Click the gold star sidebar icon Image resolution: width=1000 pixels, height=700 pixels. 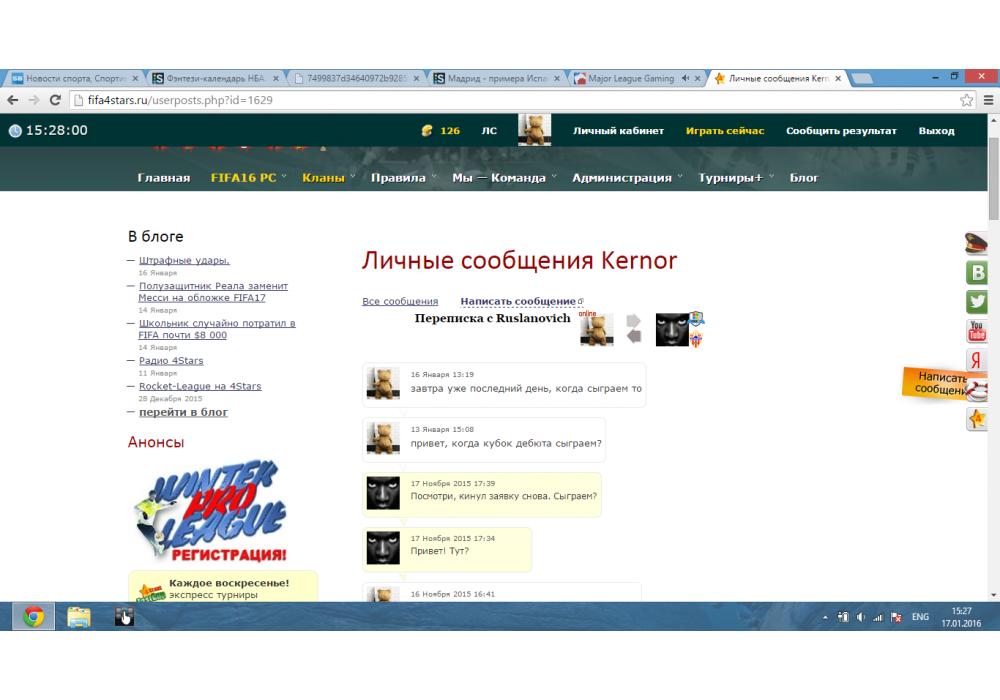pyautogui.click(x=977, y=420)
